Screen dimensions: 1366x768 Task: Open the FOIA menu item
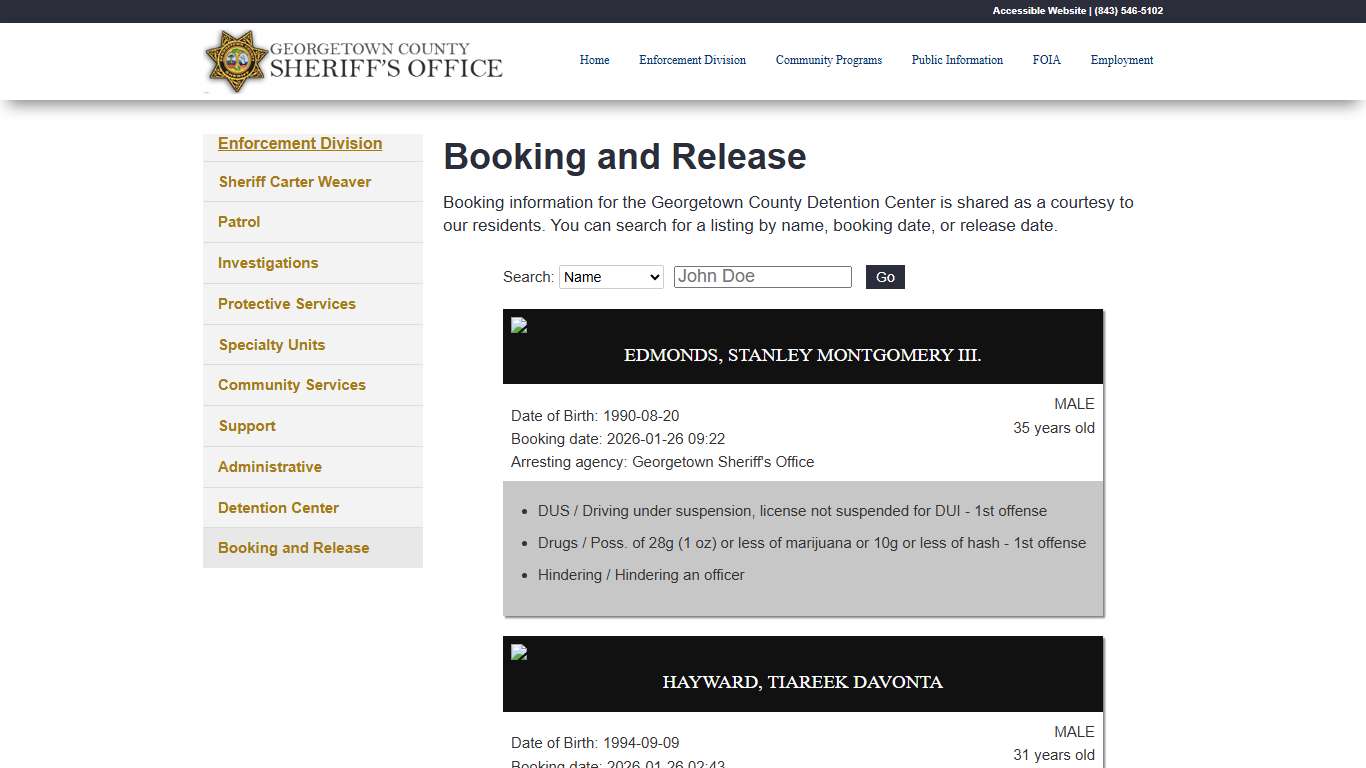coord(1047,60)
